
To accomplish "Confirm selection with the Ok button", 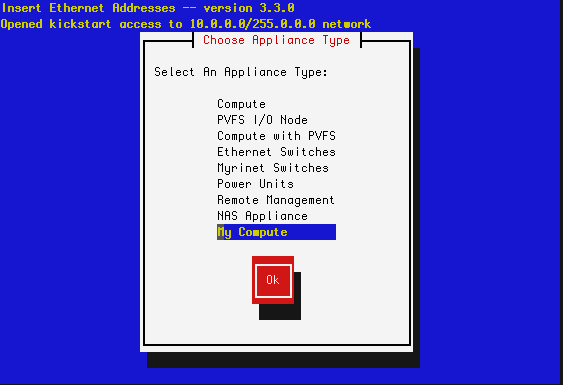I will point(273,280).
